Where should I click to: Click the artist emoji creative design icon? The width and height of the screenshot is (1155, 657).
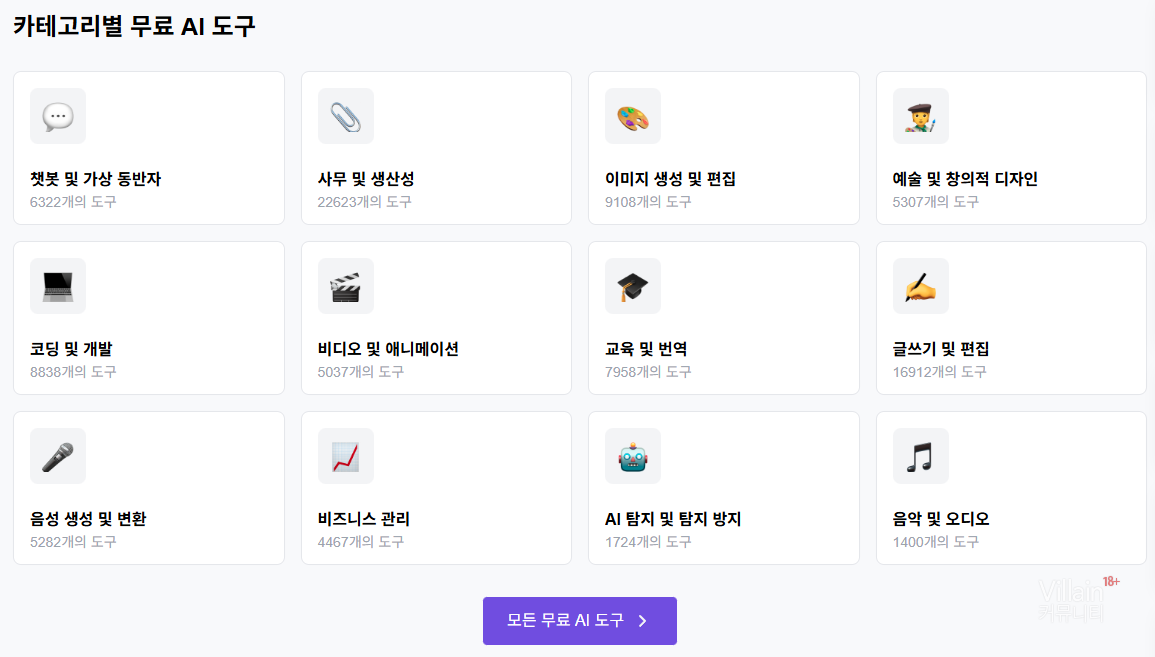coord(920,116)
